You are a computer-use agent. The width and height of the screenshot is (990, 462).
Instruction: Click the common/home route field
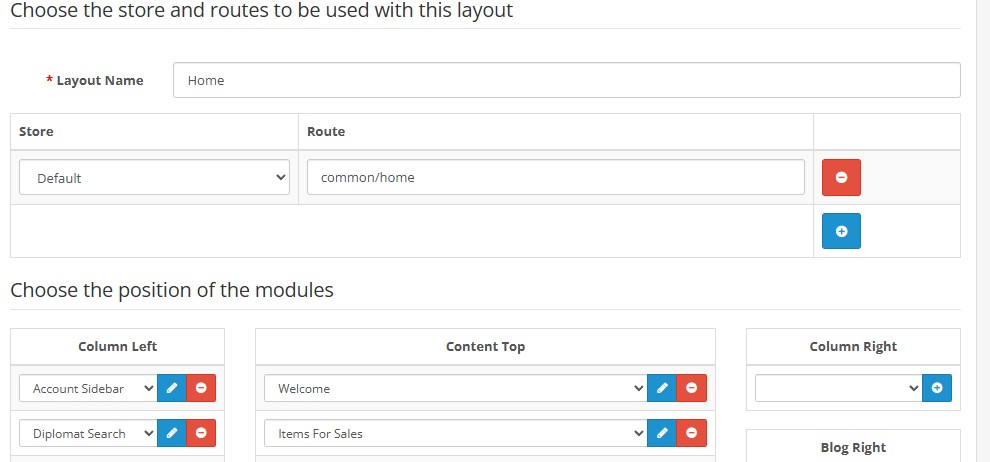pos(556,177)
